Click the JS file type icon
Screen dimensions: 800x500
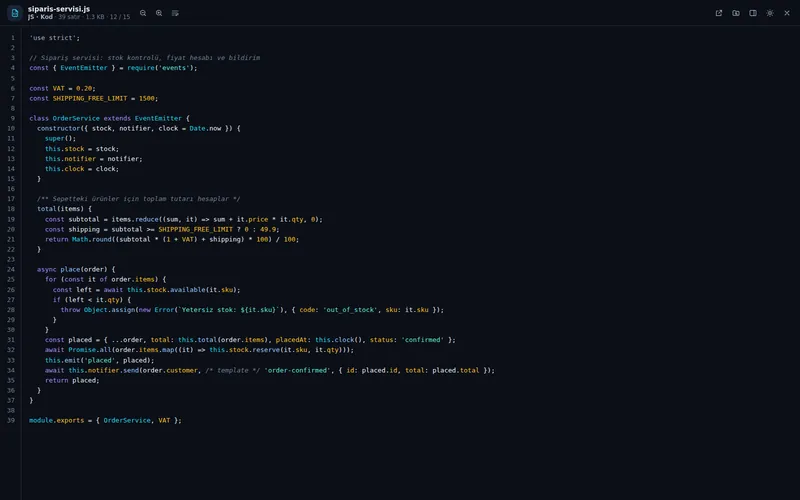point(14,13)
